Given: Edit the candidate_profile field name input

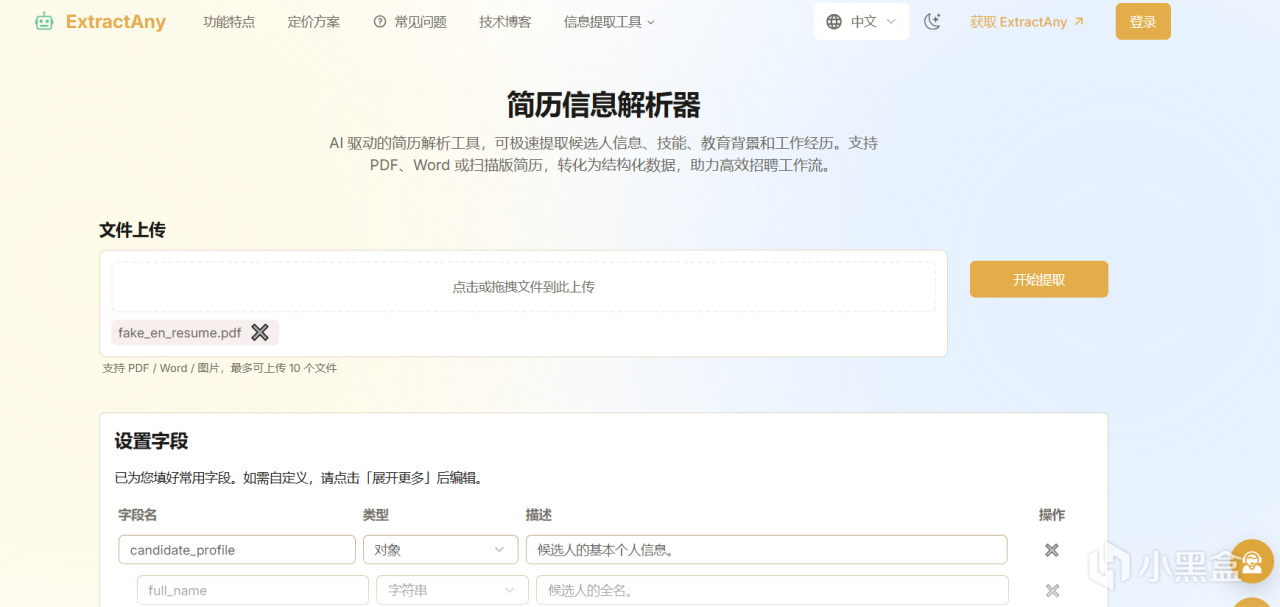Looking at the screenshot, I should point(237,550).
